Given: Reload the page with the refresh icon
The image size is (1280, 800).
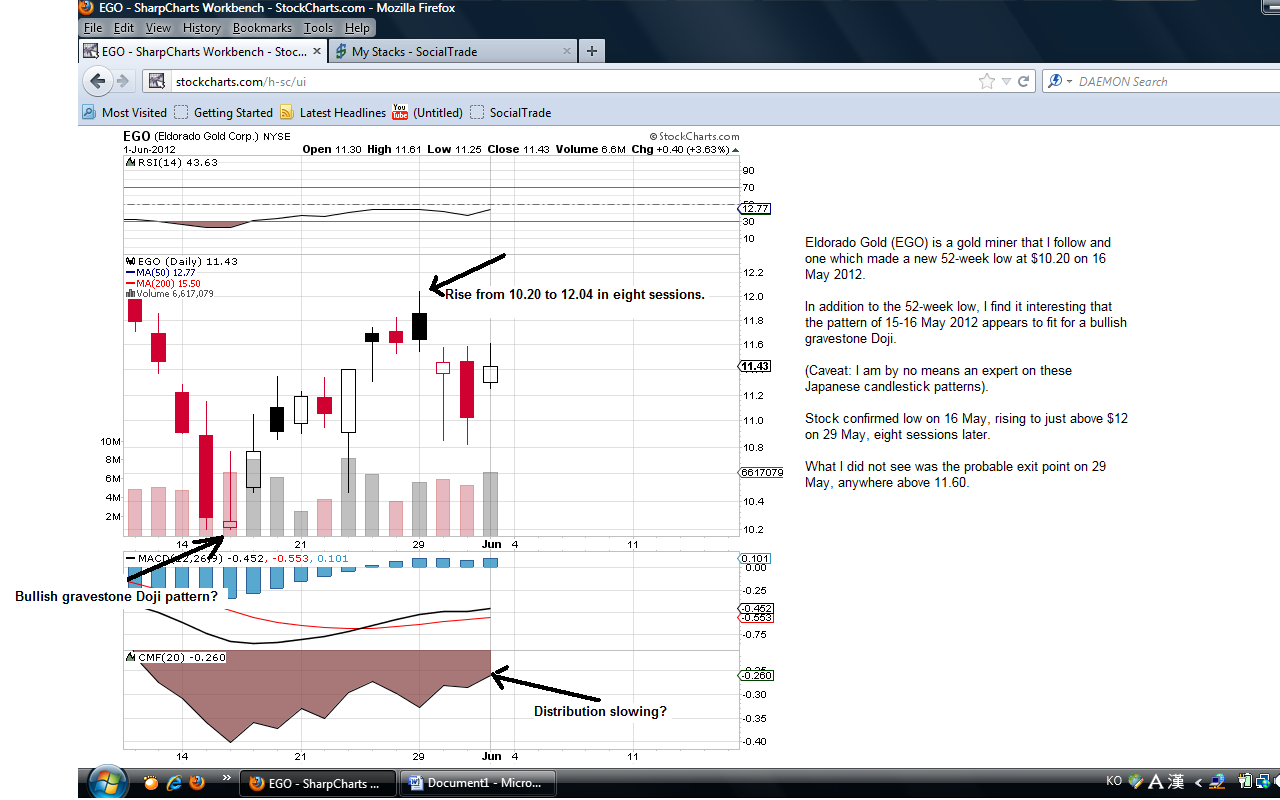Looking at the screenshot, I should [1024, 82].
